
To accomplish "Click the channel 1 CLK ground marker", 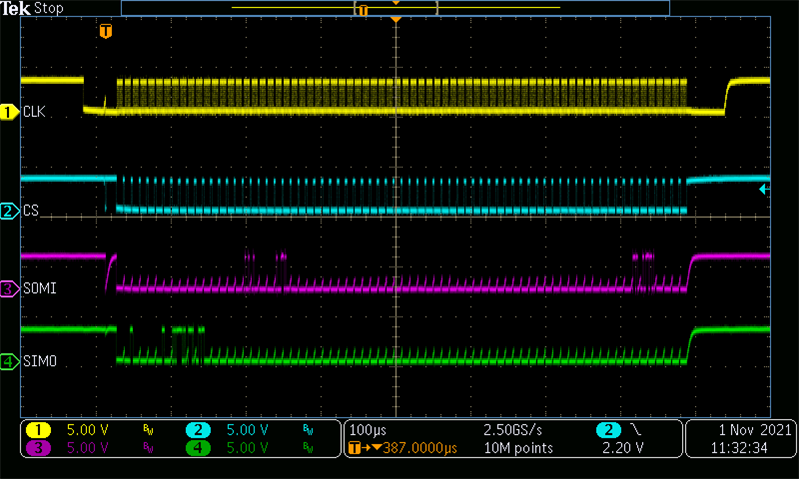I will pyautogui.click(x=9, y=112).
